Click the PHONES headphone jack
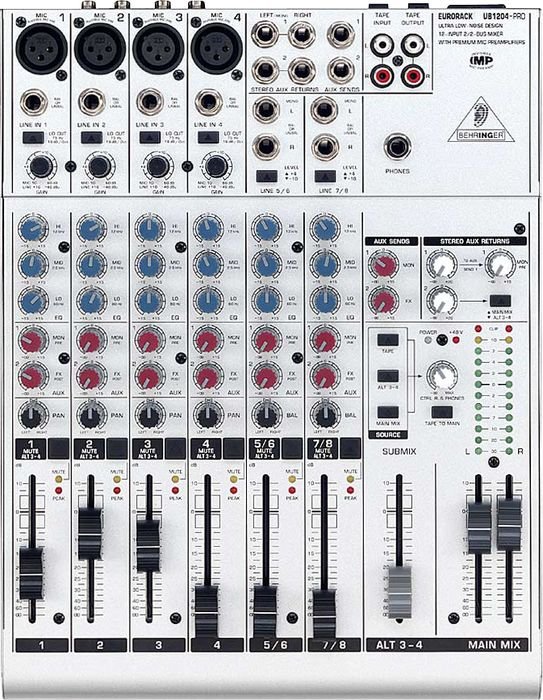 pos(397,146)
